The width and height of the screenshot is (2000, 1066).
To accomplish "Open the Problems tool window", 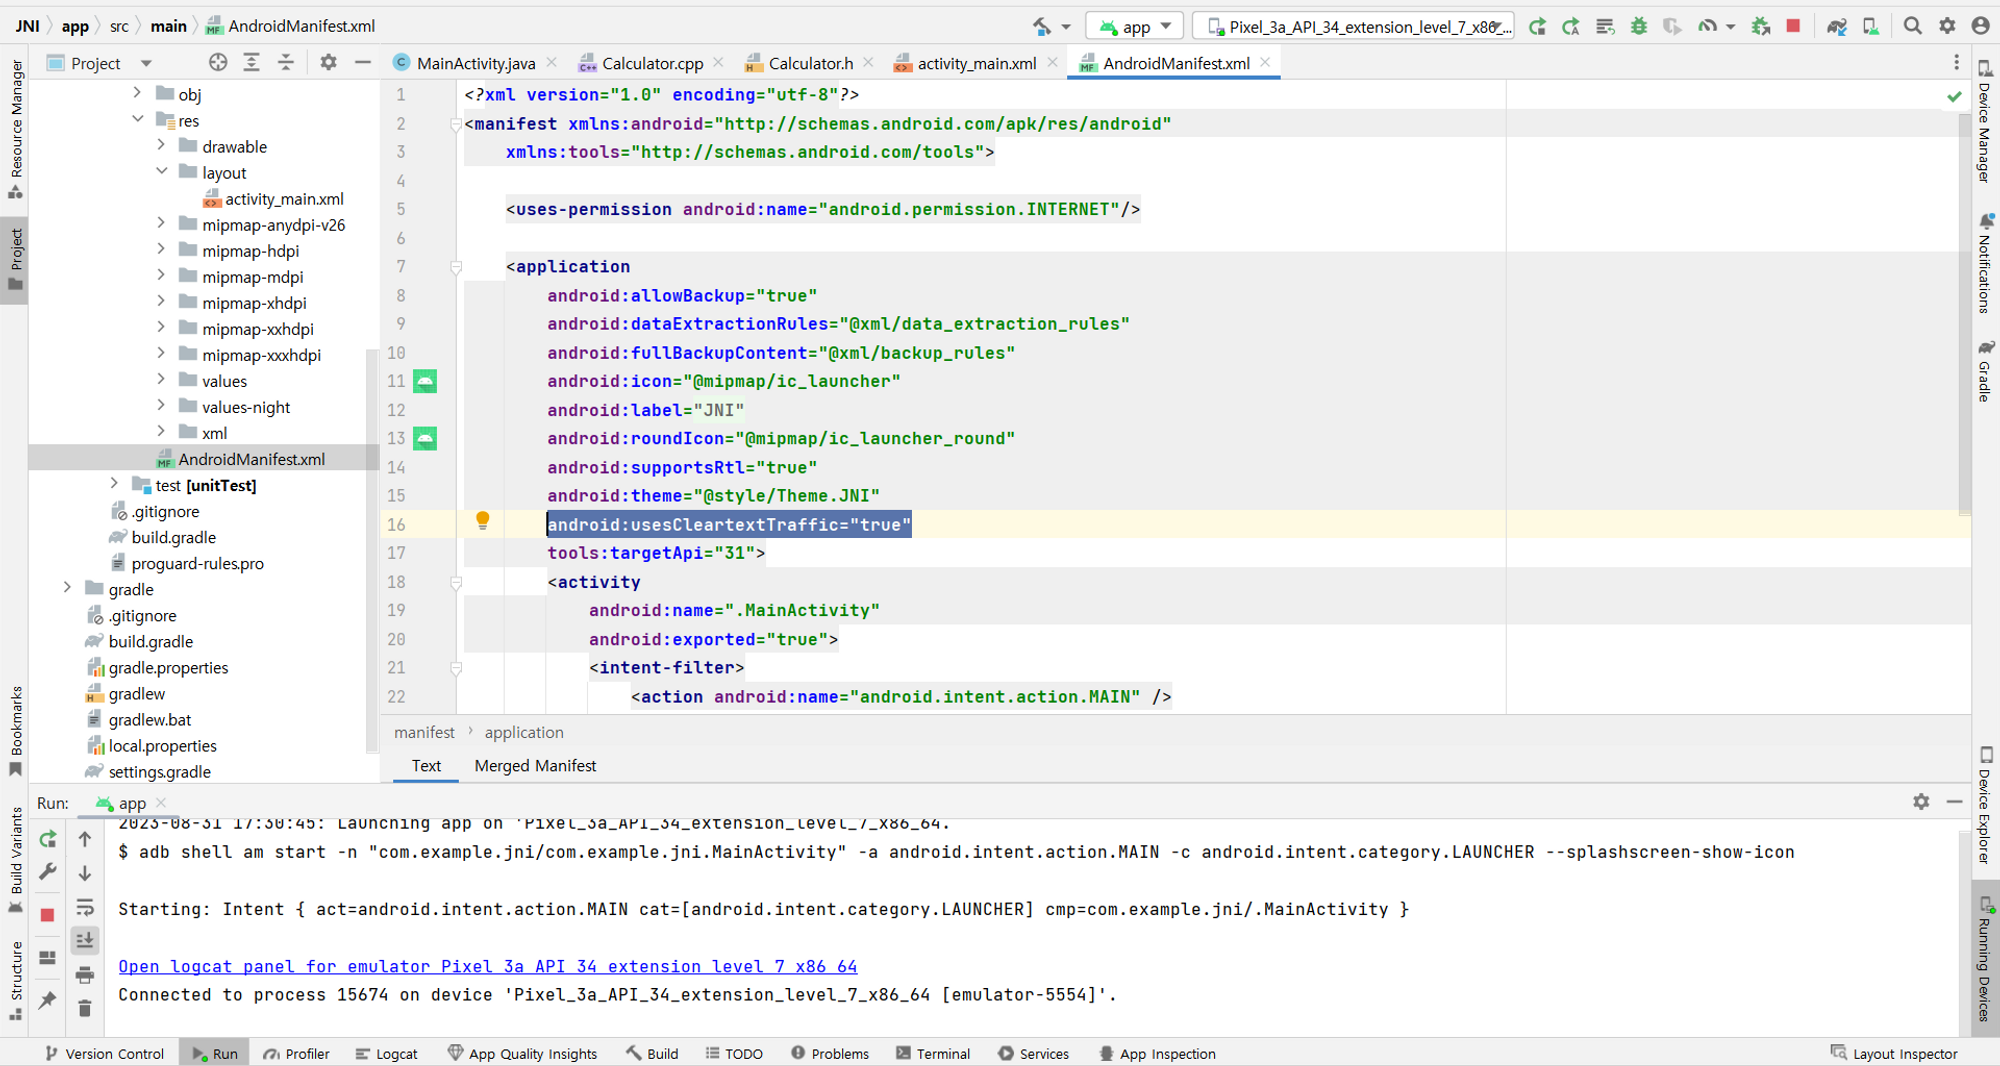I will tap(830, 1053).
